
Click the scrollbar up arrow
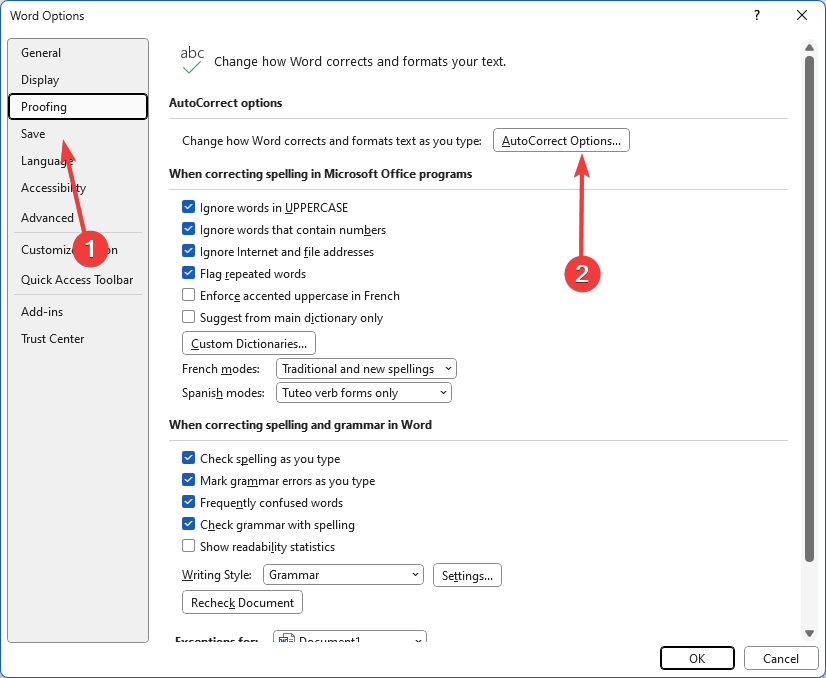click(809, 47)
